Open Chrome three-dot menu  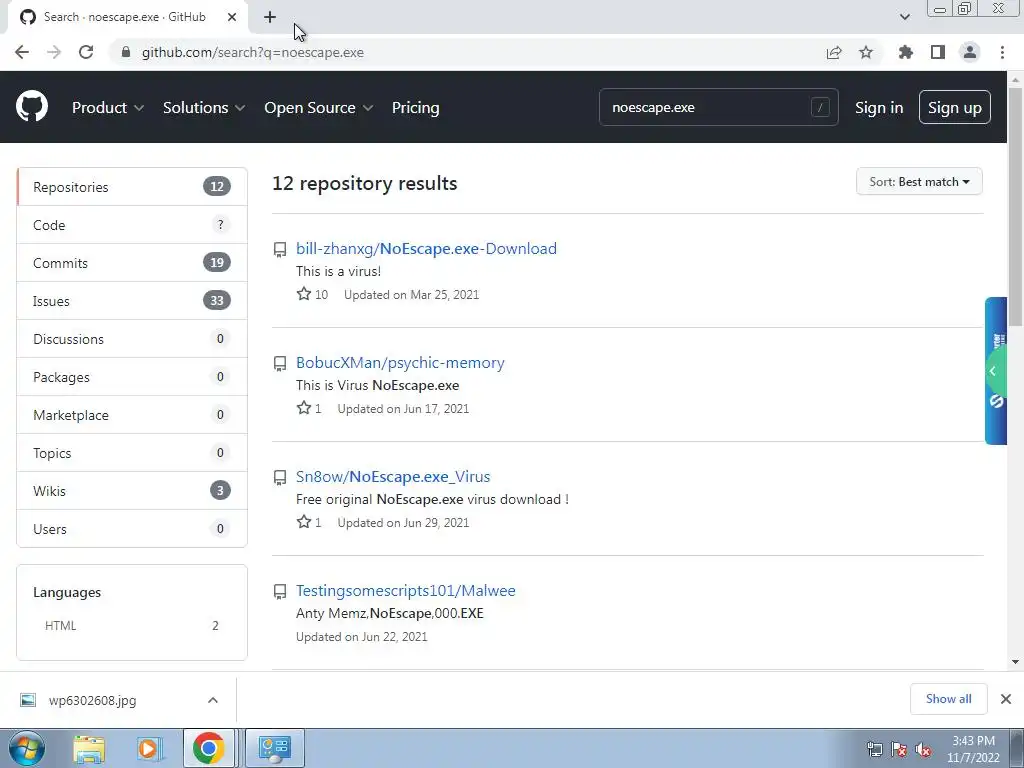click(1002, 52)
